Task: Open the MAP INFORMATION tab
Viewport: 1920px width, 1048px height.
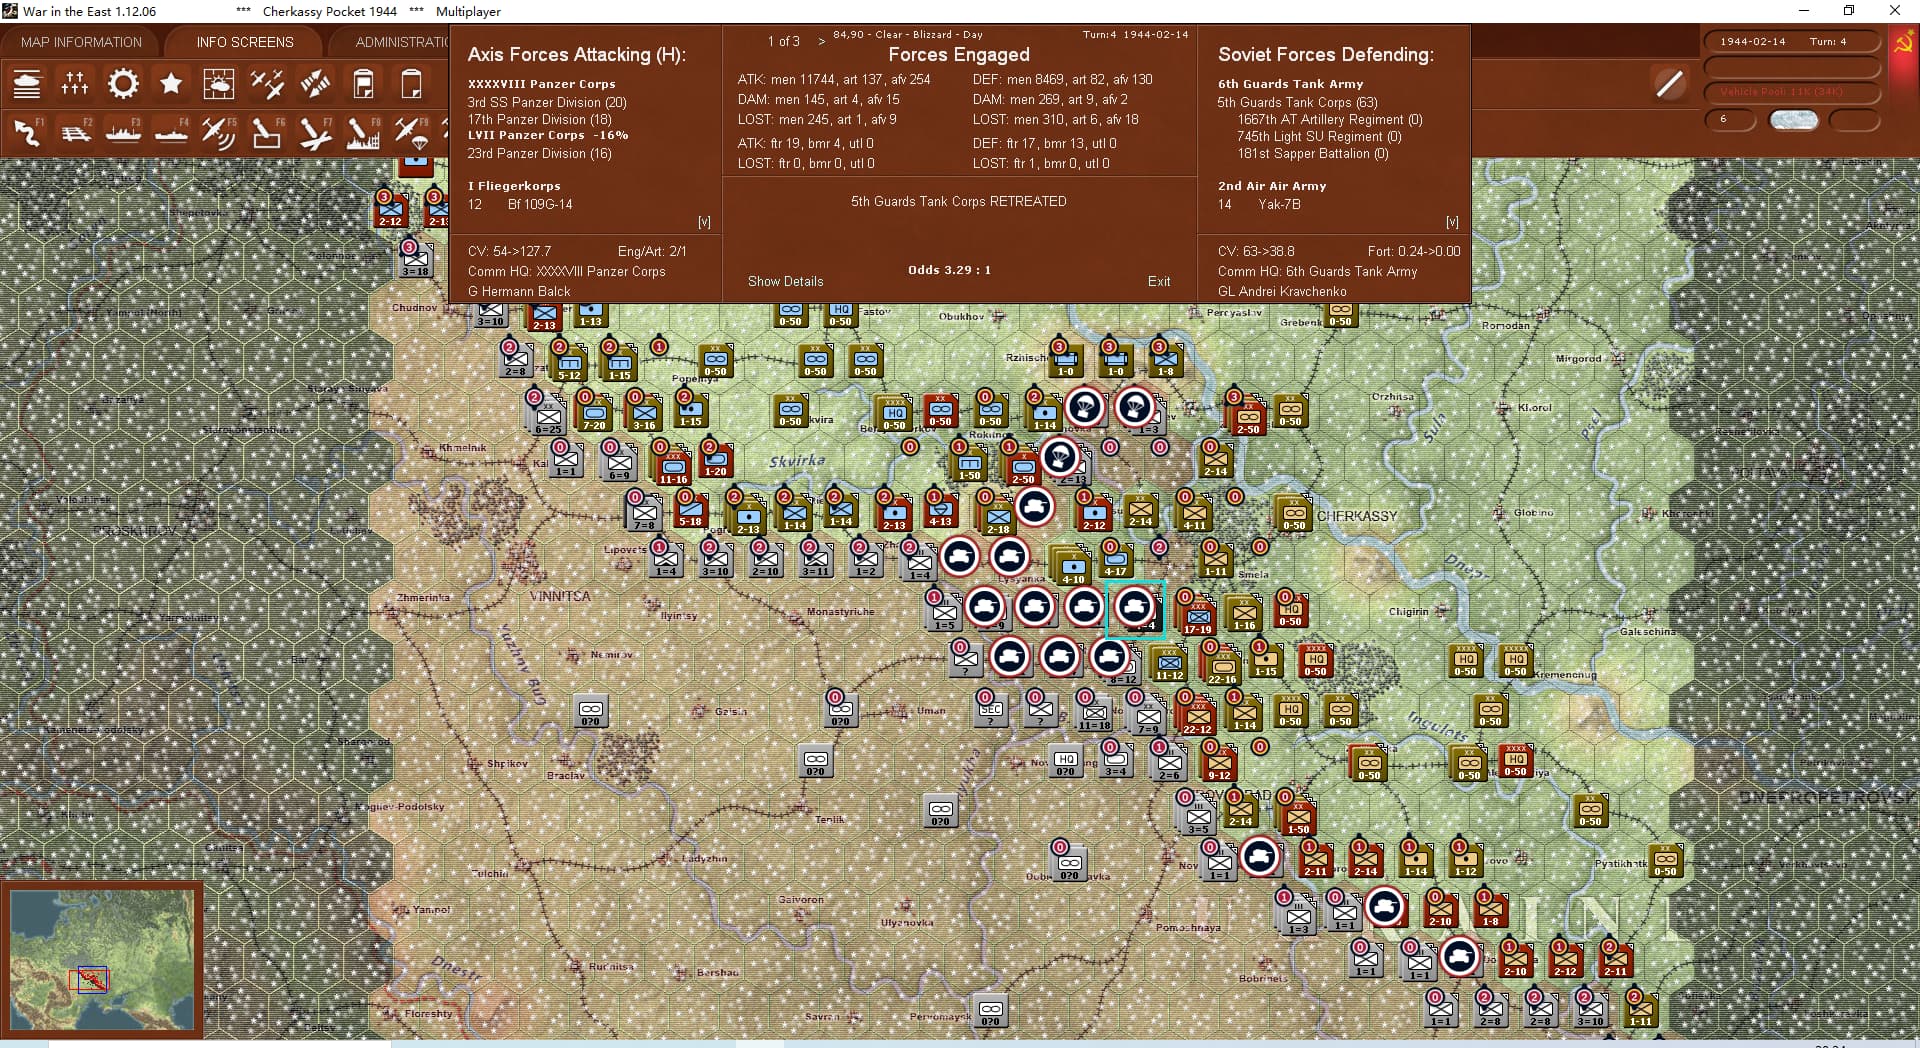Action: [x=81, y=42]
